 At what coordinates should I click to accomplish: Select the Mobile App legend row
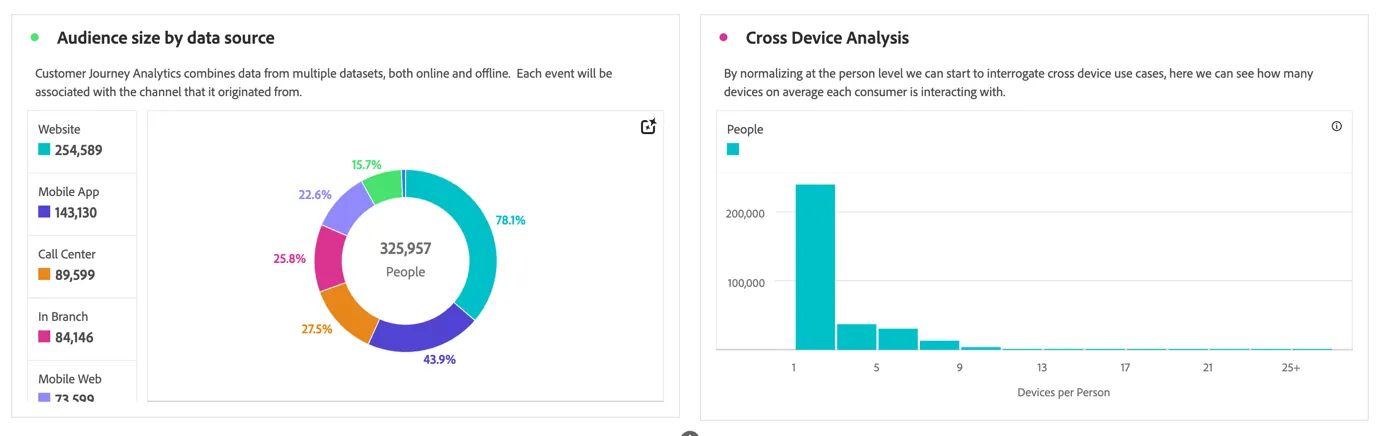[x=82, y=203]
